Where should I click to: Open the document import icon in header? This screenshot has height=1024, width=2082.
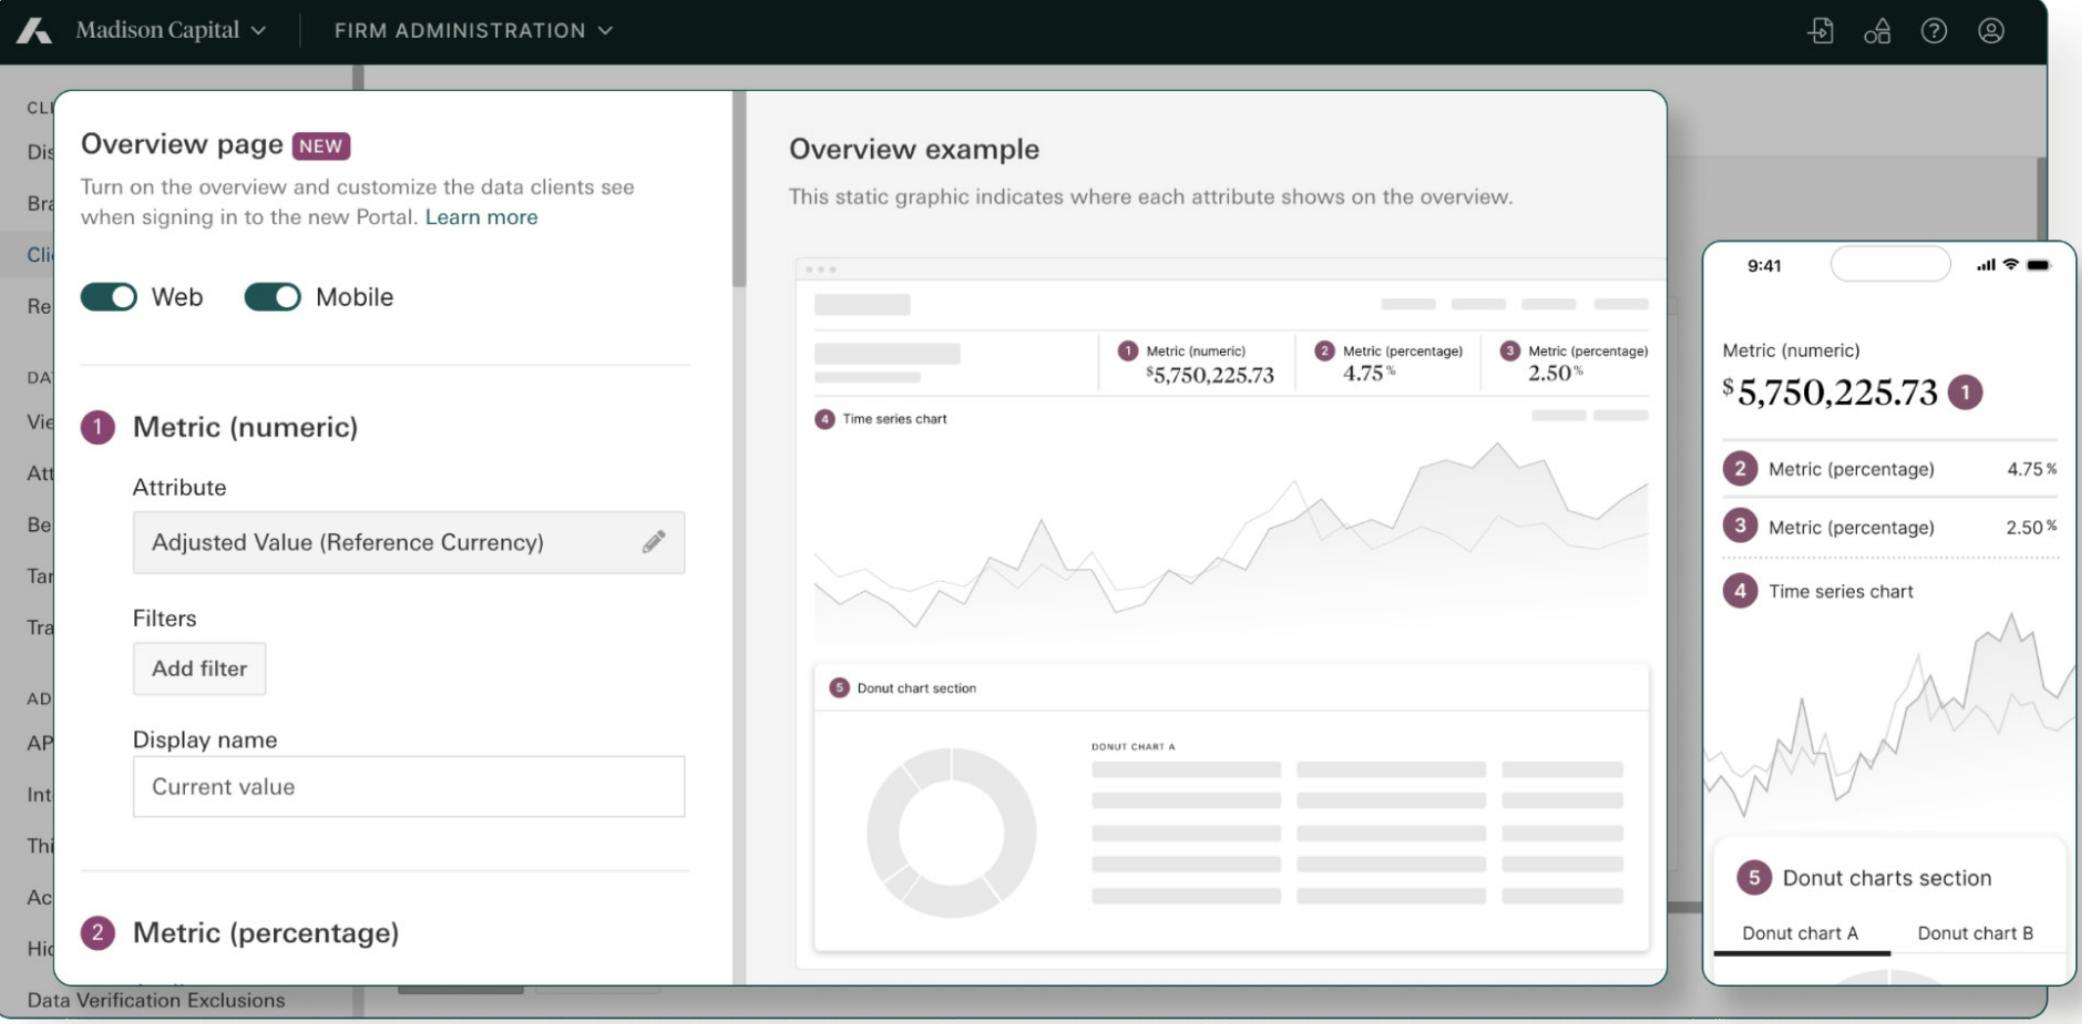pos(1820,31)
